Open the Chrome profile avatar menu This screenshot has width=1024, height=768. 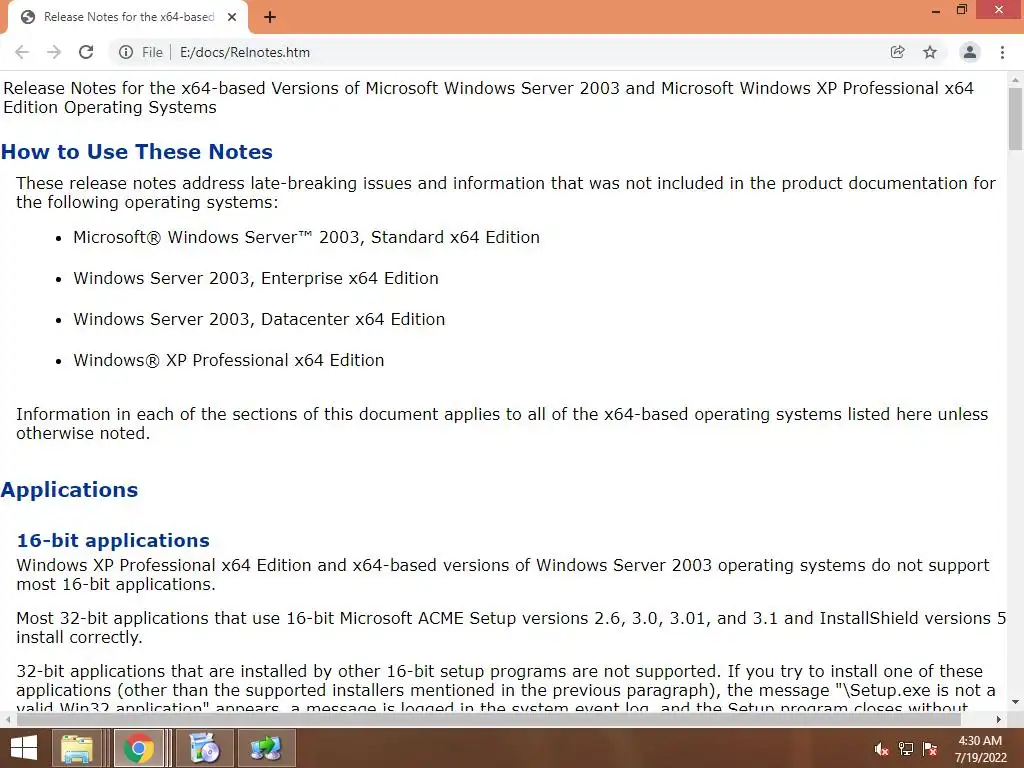click(x=970, y=52)
